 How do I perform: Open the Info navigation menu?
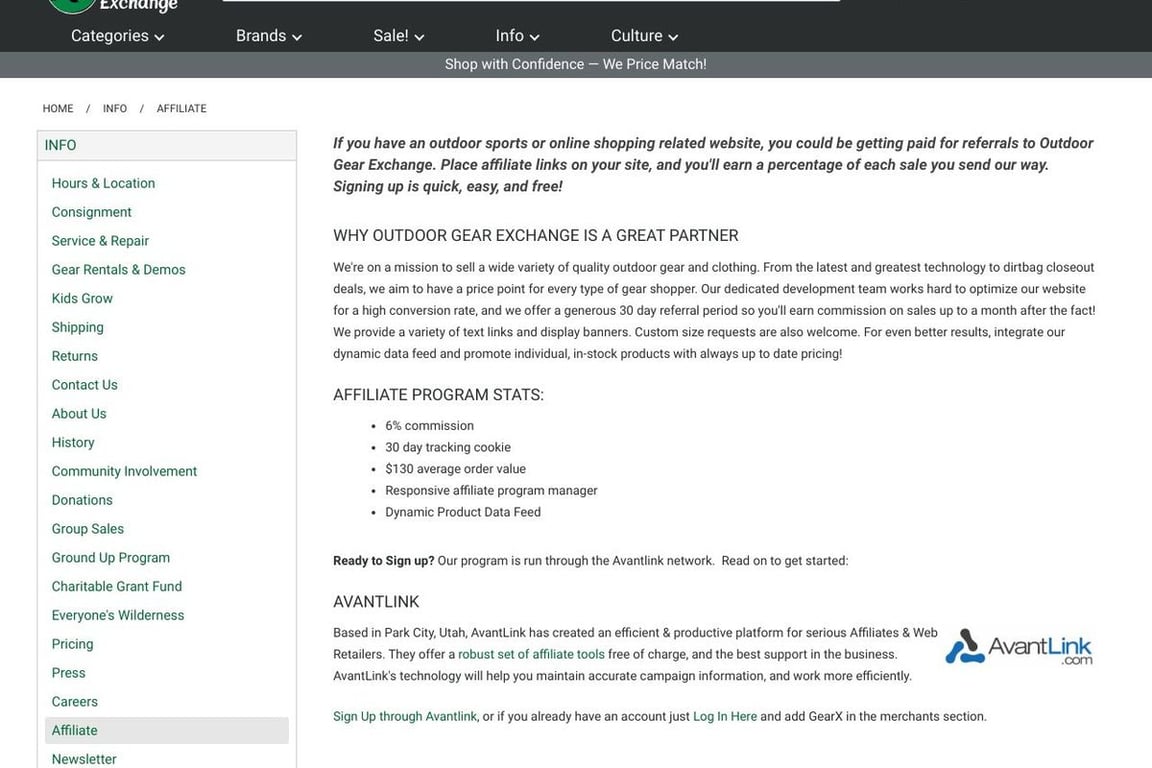click(517, 36)
